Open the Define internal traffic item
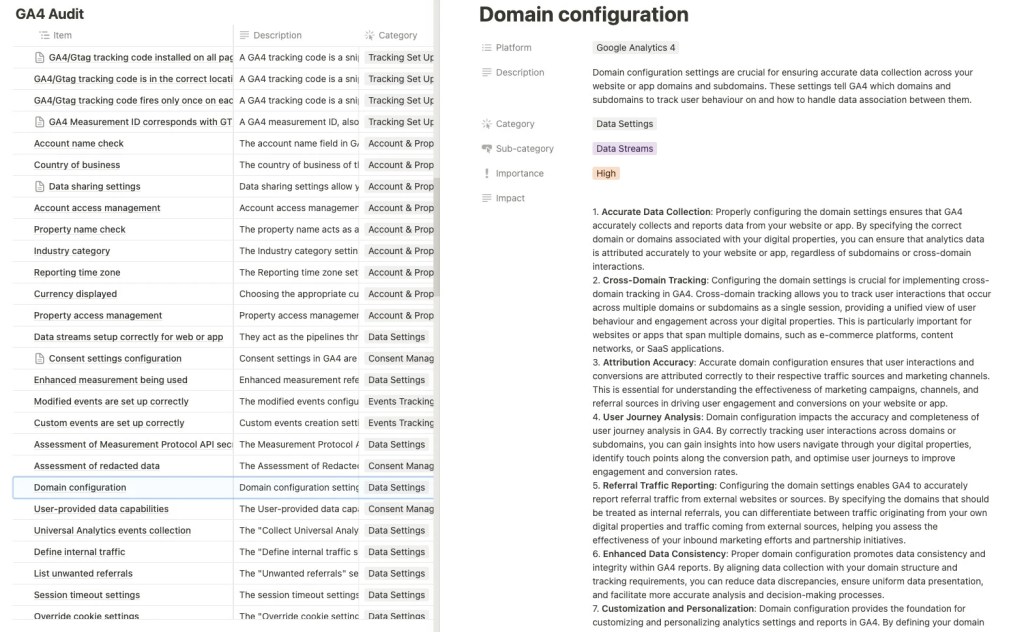The height and width of the screenshot is (632, 1024). [80, 552]
